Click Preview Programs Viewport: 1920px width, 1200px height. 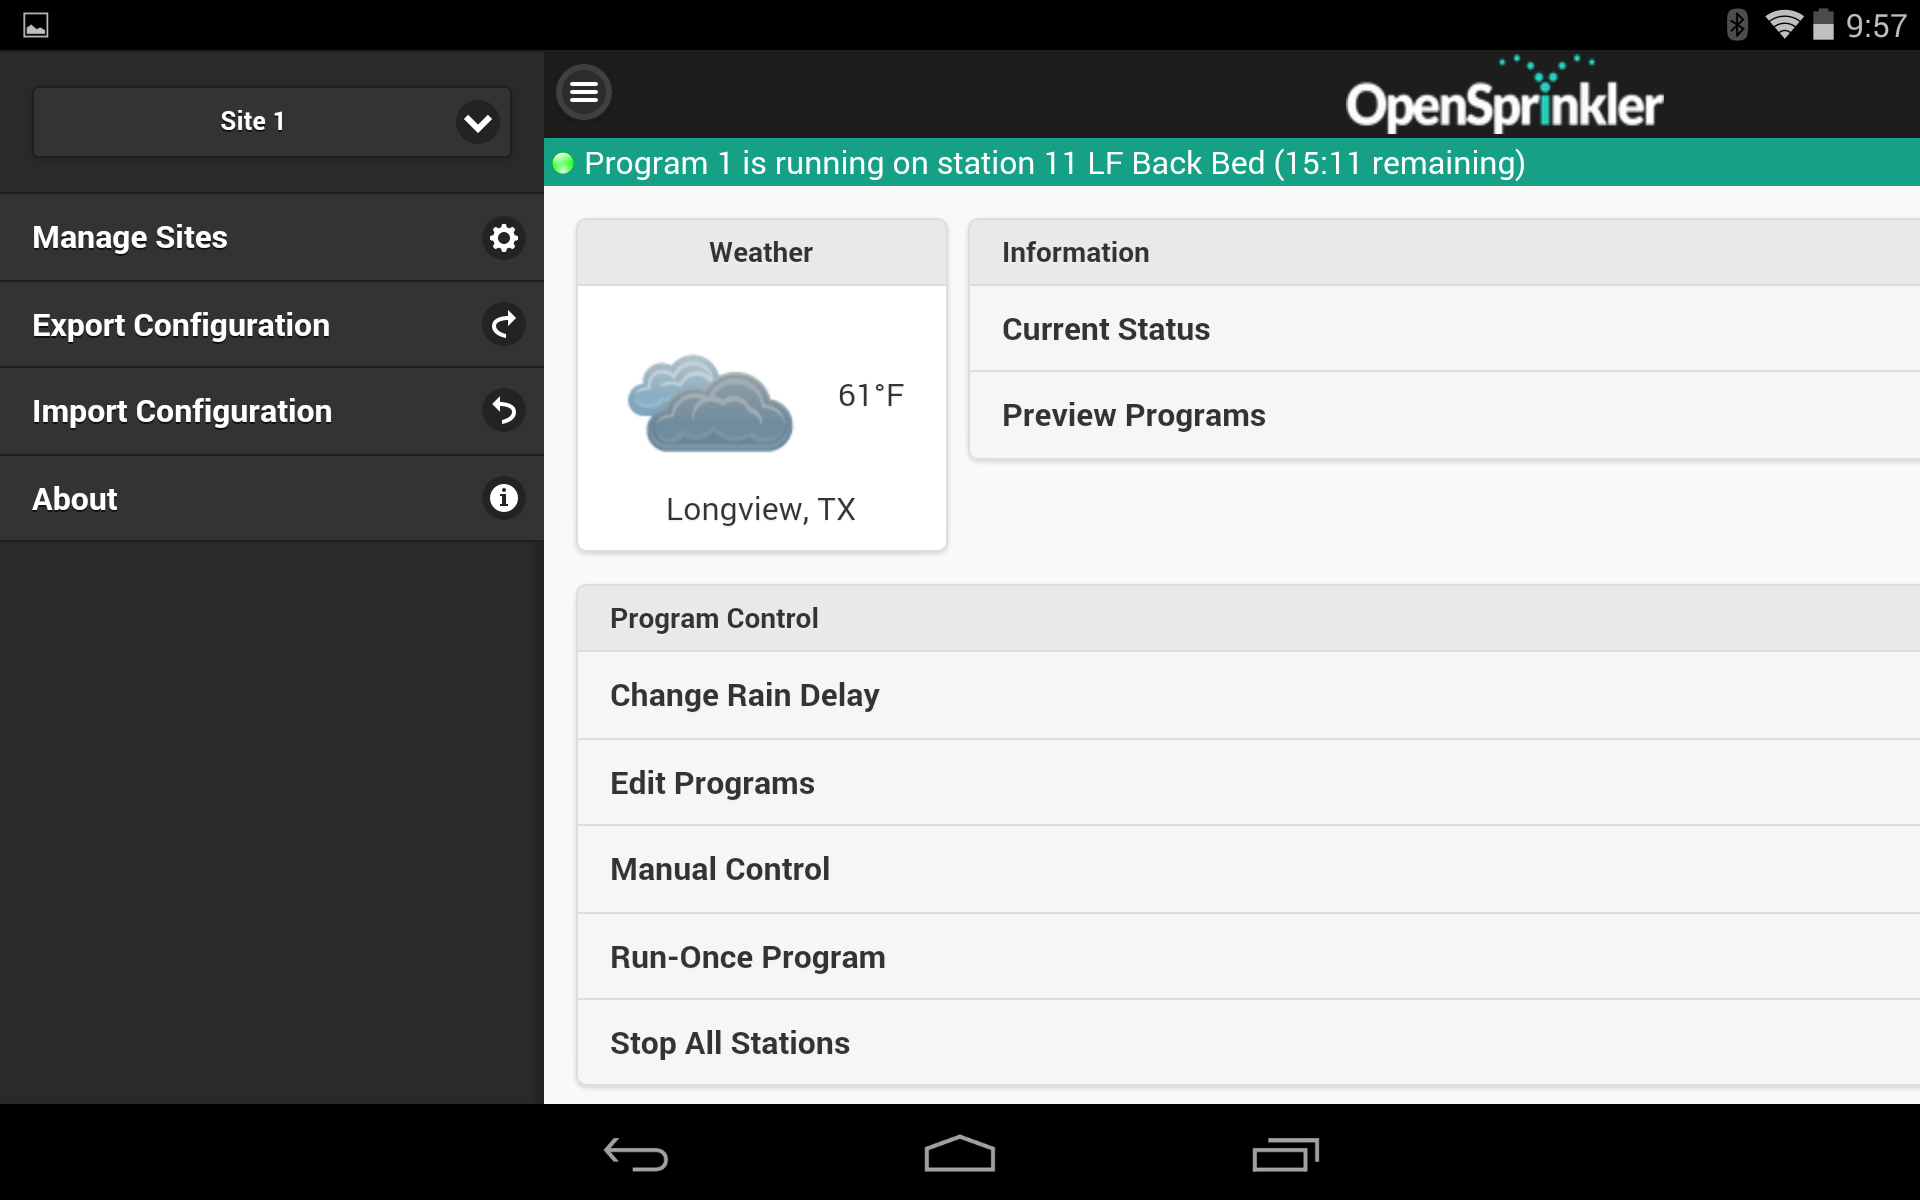pyautogui.click(x=1133, y=414)
